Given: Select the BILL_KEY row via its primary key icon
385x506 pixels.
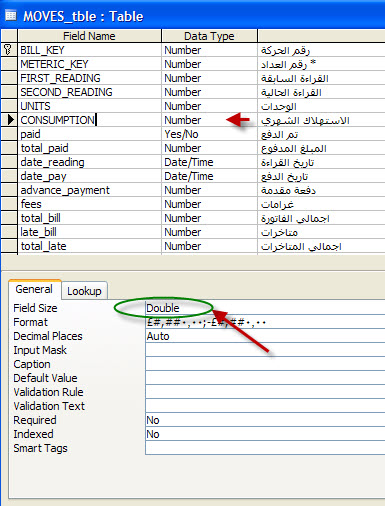Looking at the screenshot, I should point(9,50).
